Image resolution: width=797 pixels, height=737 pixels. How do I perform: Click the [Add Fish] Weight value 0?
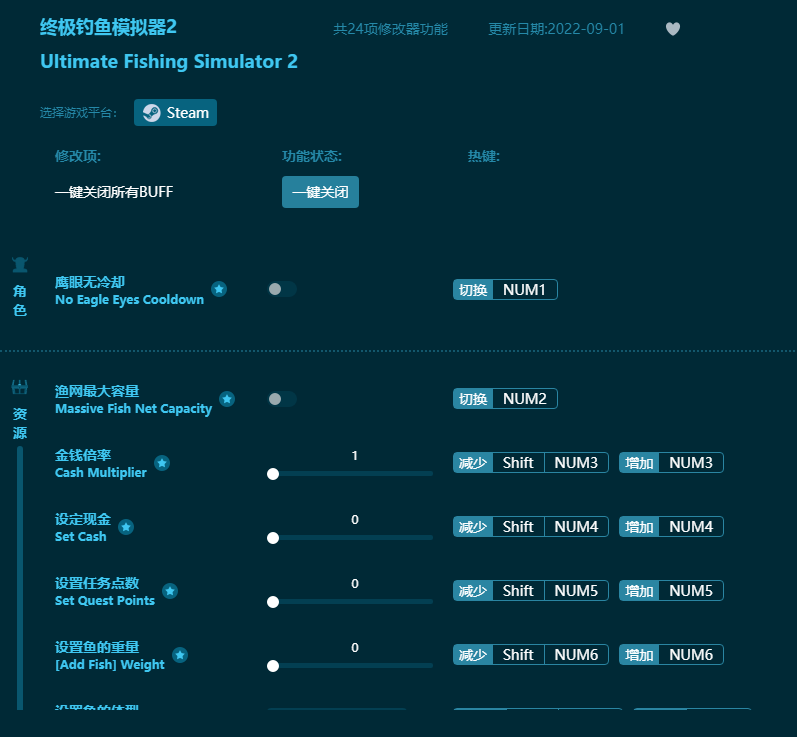pos(355,648)
